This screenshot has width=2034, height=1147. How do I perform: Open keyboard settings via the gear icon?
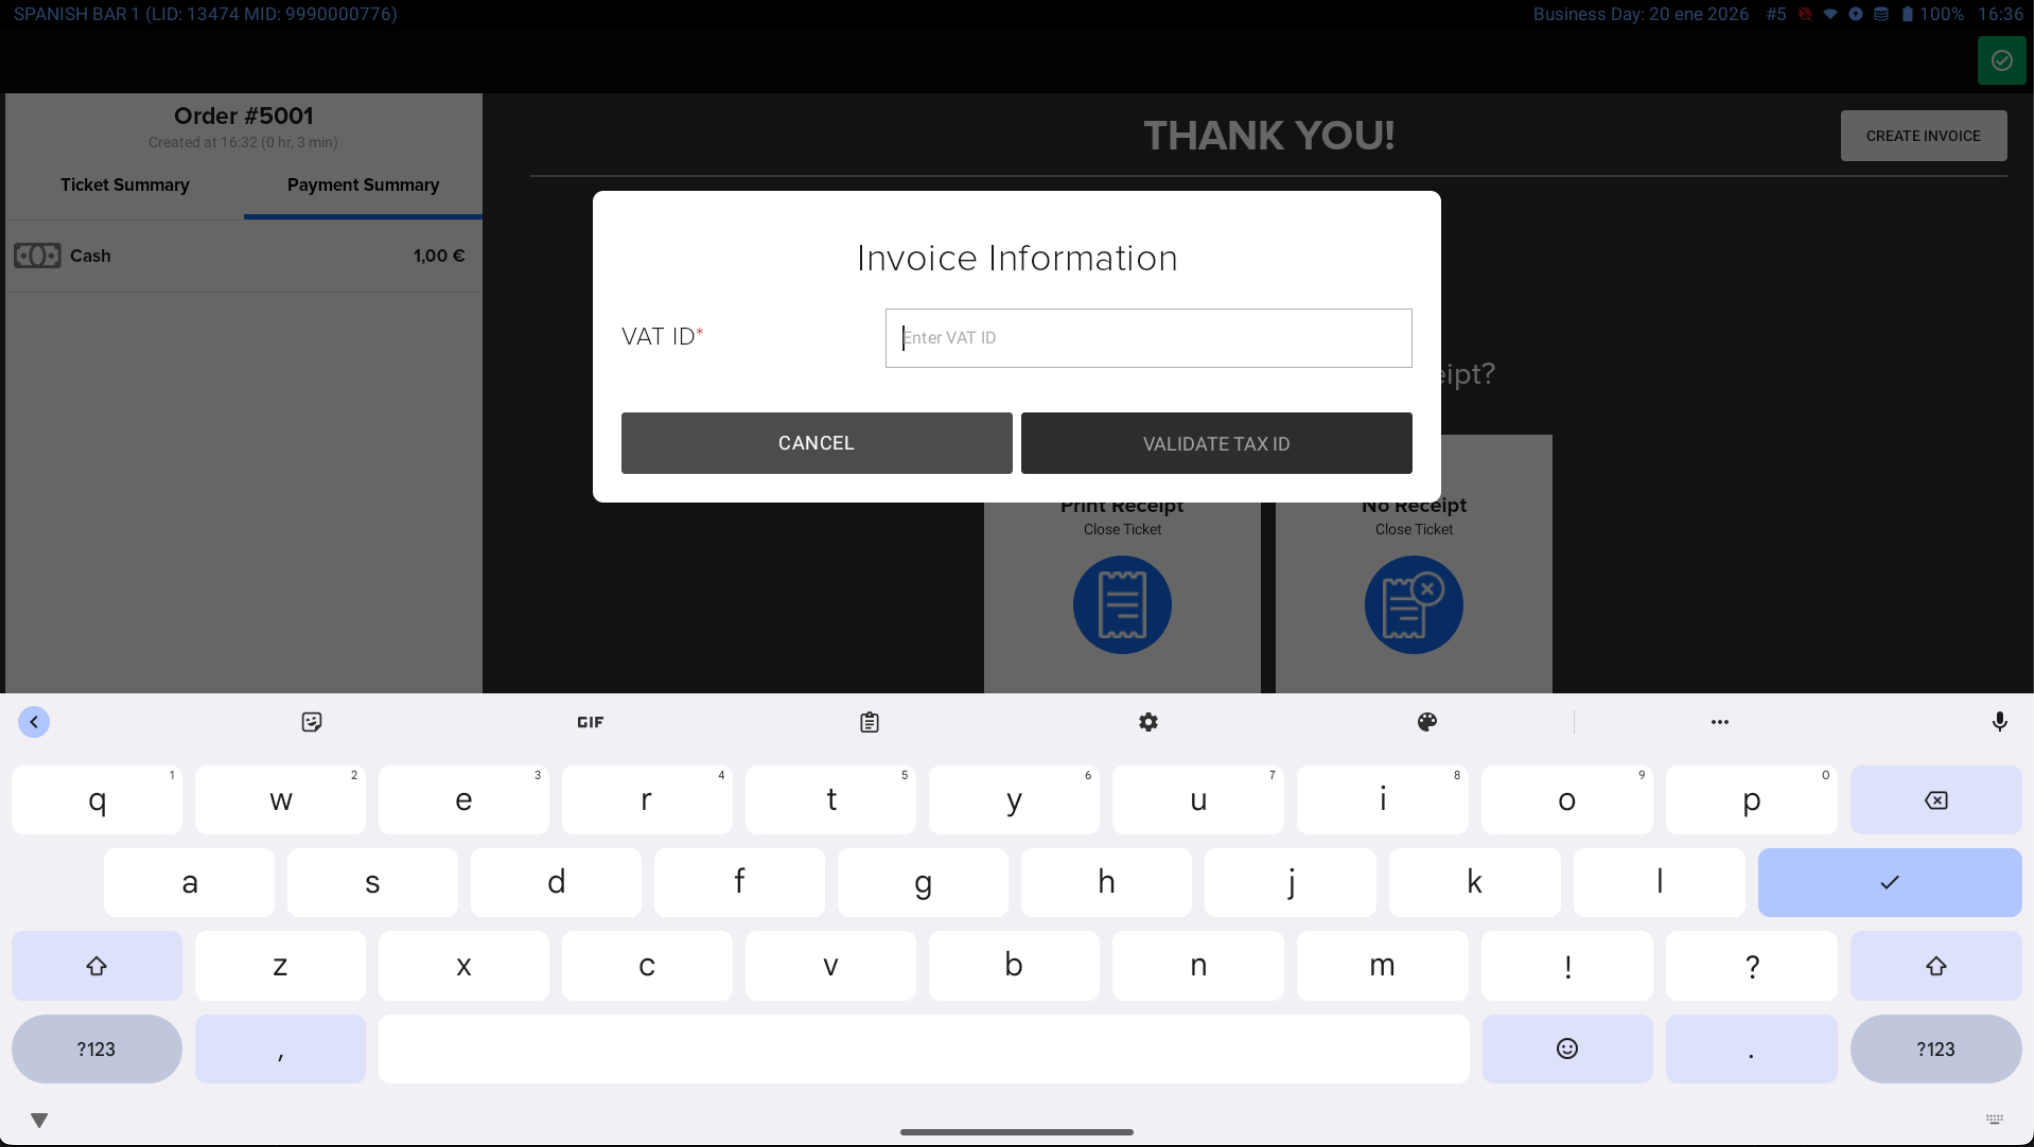tap(1148, 721)
